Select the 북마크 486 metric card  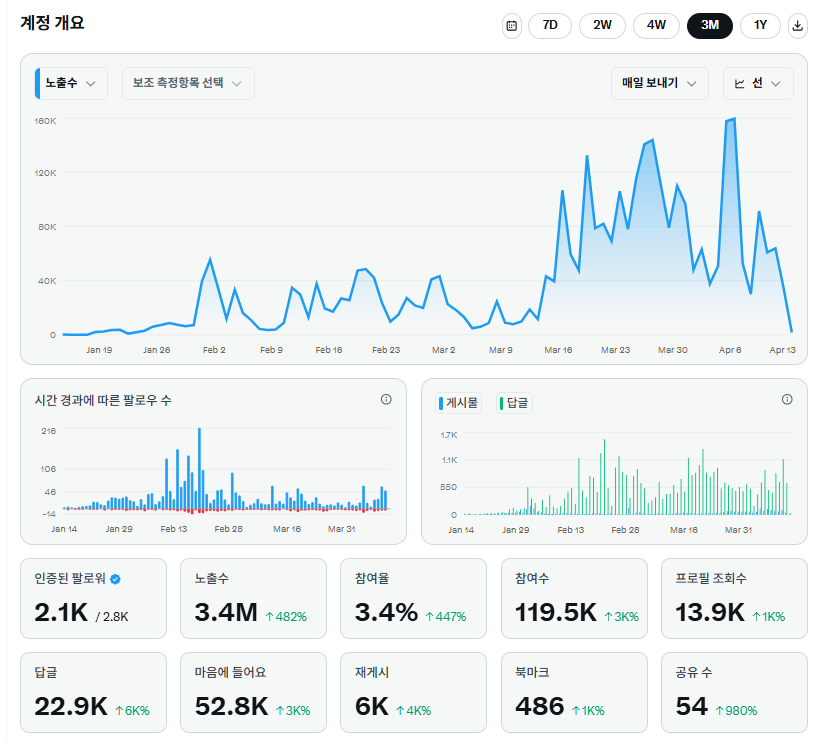click(x=574, y=692)
